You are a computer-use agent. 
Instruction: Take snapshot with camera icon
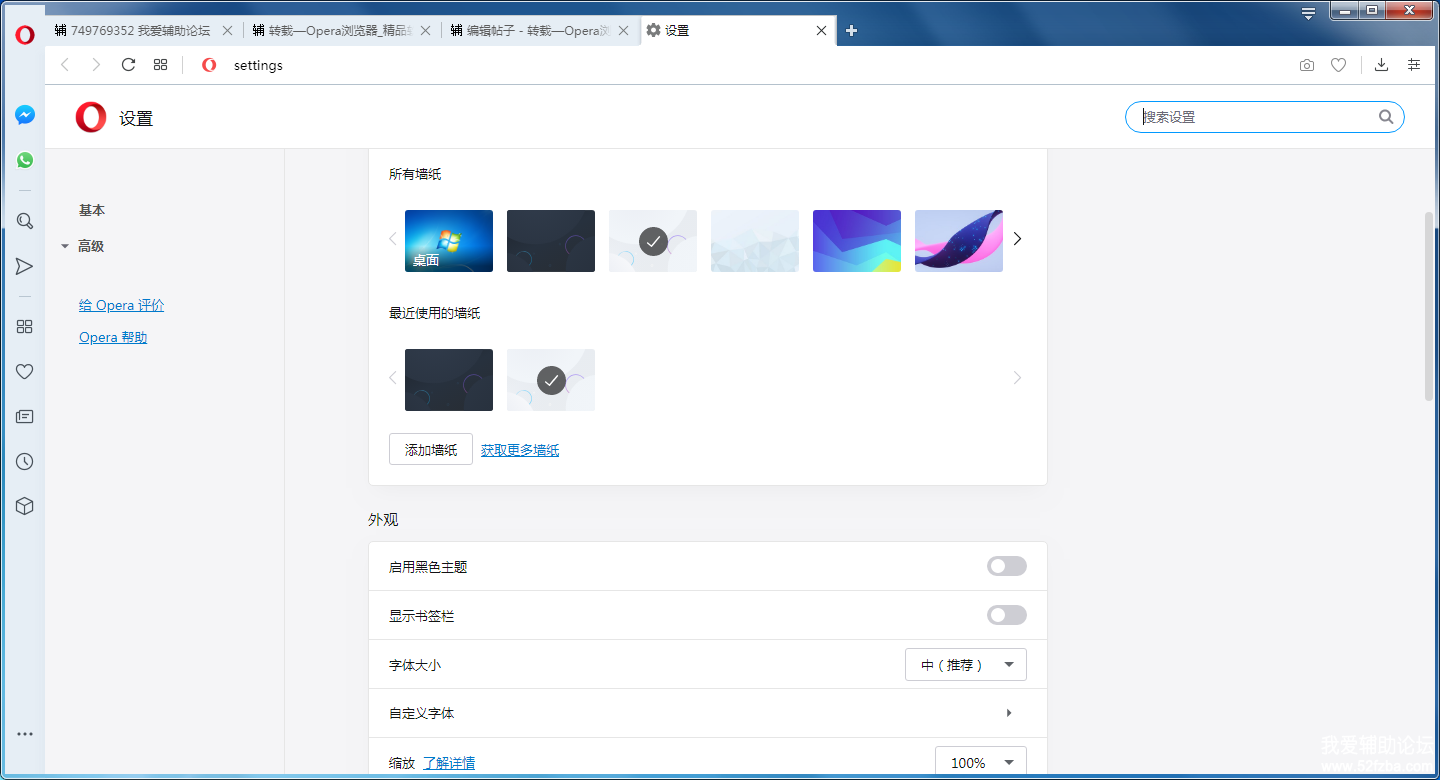(1307, 65)
